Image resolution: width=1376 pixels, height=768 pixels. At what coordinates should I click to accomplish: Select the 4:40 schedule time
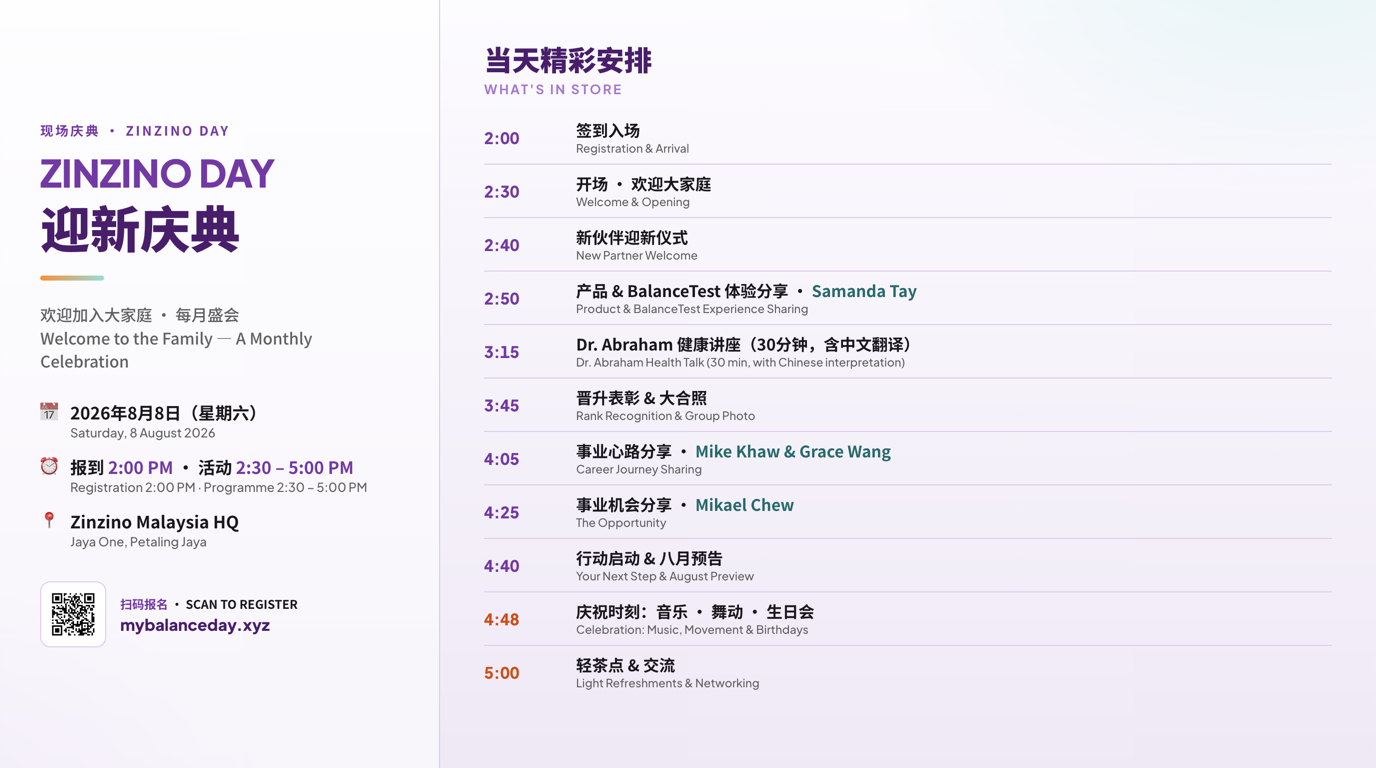coord(502,566)
